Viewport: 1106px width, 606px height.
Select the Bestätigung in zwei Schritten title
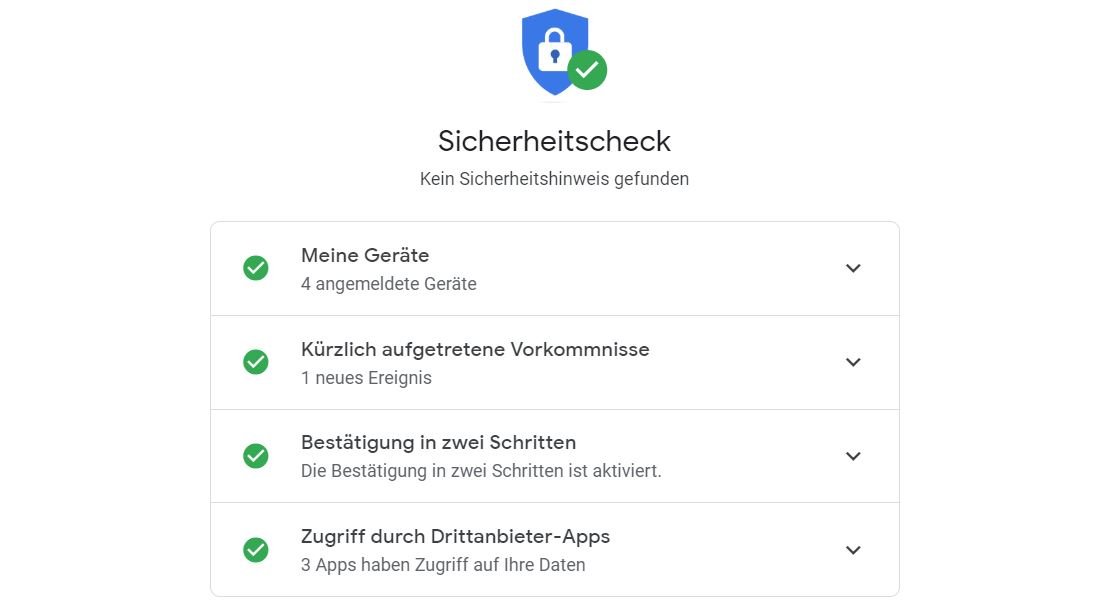pyautogui.click(x=438, y=442)
